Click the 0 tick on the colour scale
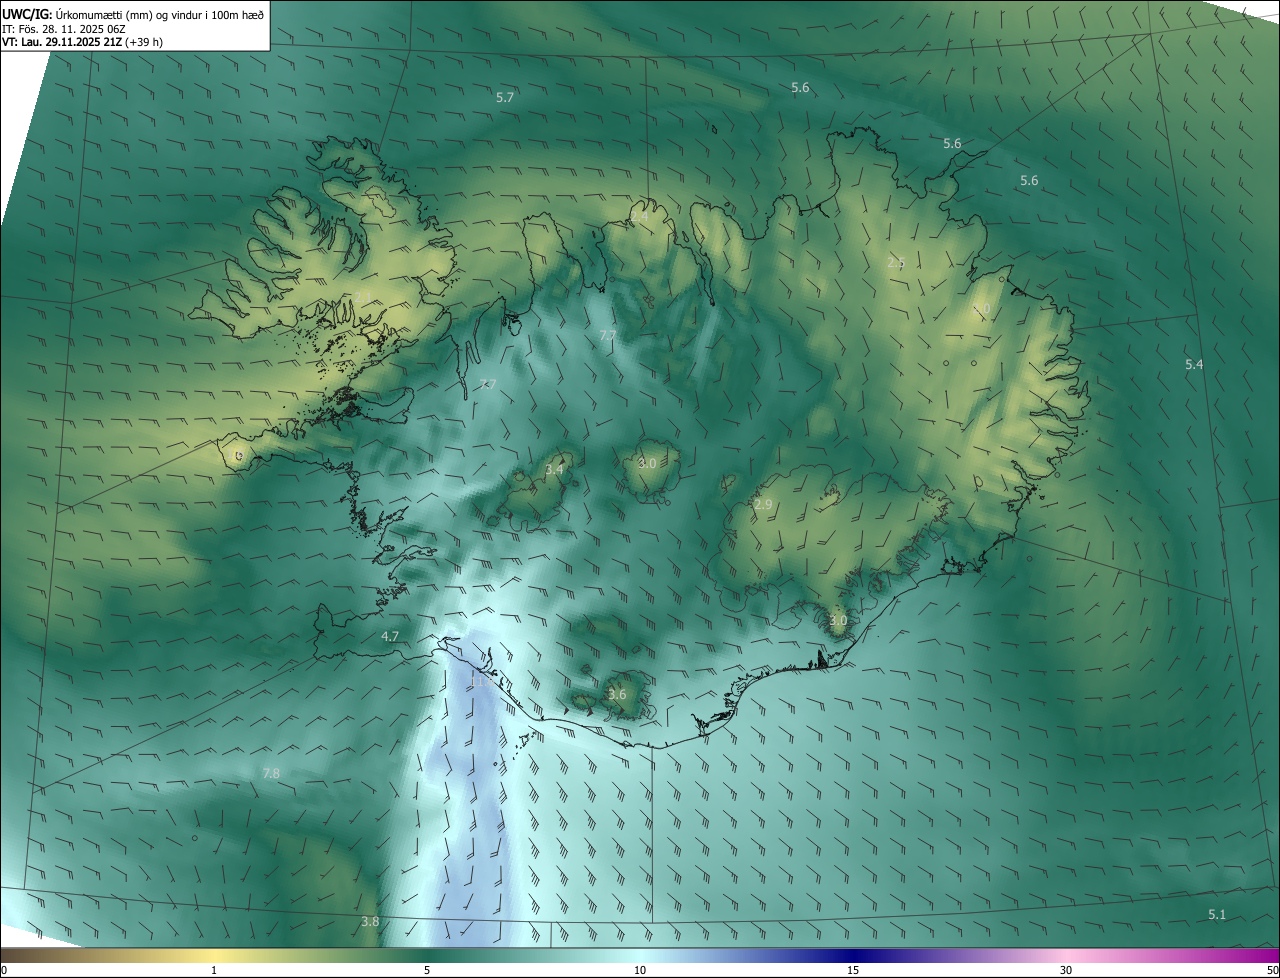Viewport: 1280px width, 978px height. coord(4,970)
